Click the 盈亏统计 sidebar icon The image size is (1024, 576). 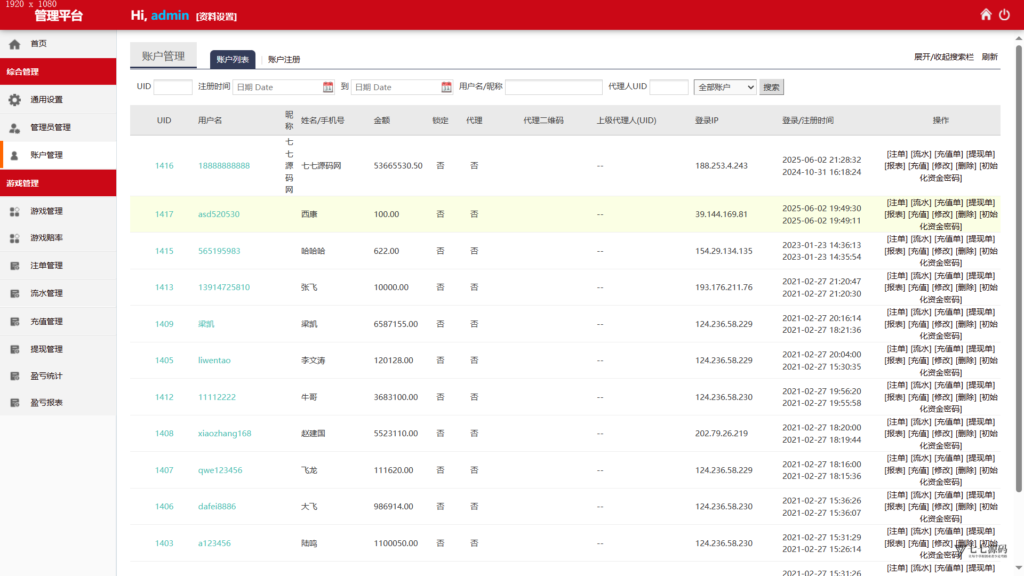coord(14,376)
